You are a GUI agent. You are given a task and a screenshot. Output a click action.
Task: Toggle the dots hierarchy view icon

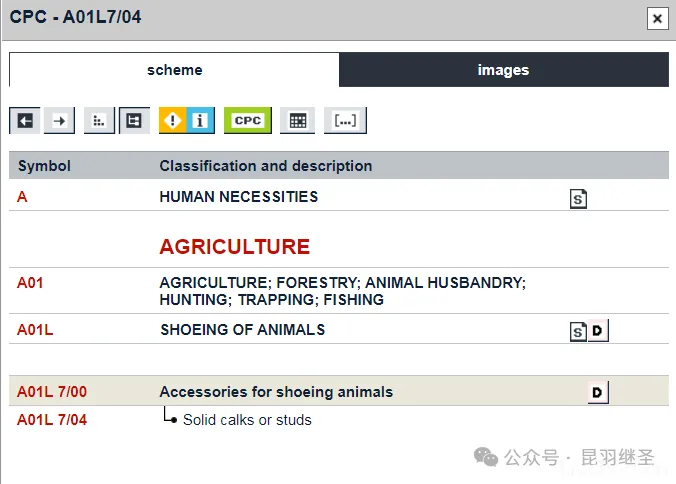(x=98, y=121)
